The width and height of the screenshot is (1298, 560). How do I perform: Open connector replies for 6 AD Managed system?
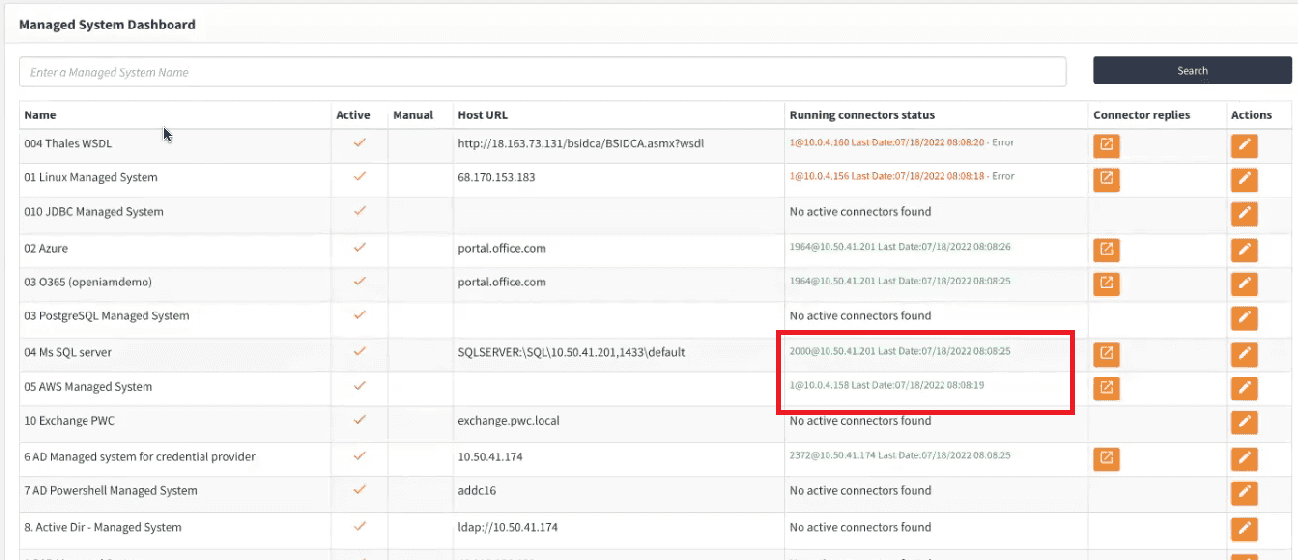(1106, 458)
